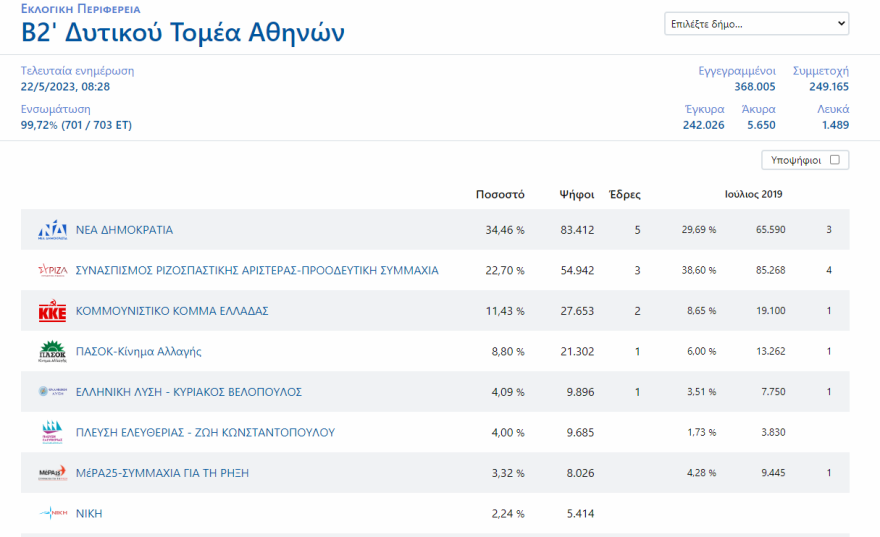The height and width of the screenshot is (537, 880).
Task: Click the Ελληνική Λύση party logo
Action: click(52, 392)
